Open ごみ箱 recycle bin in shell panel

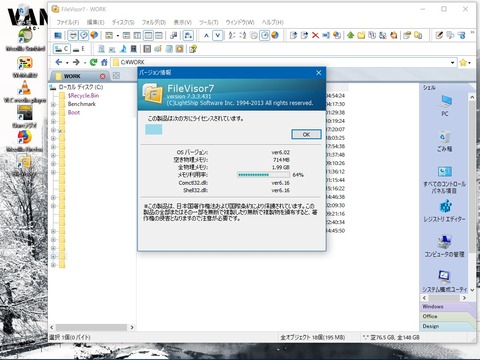[445, 141]
